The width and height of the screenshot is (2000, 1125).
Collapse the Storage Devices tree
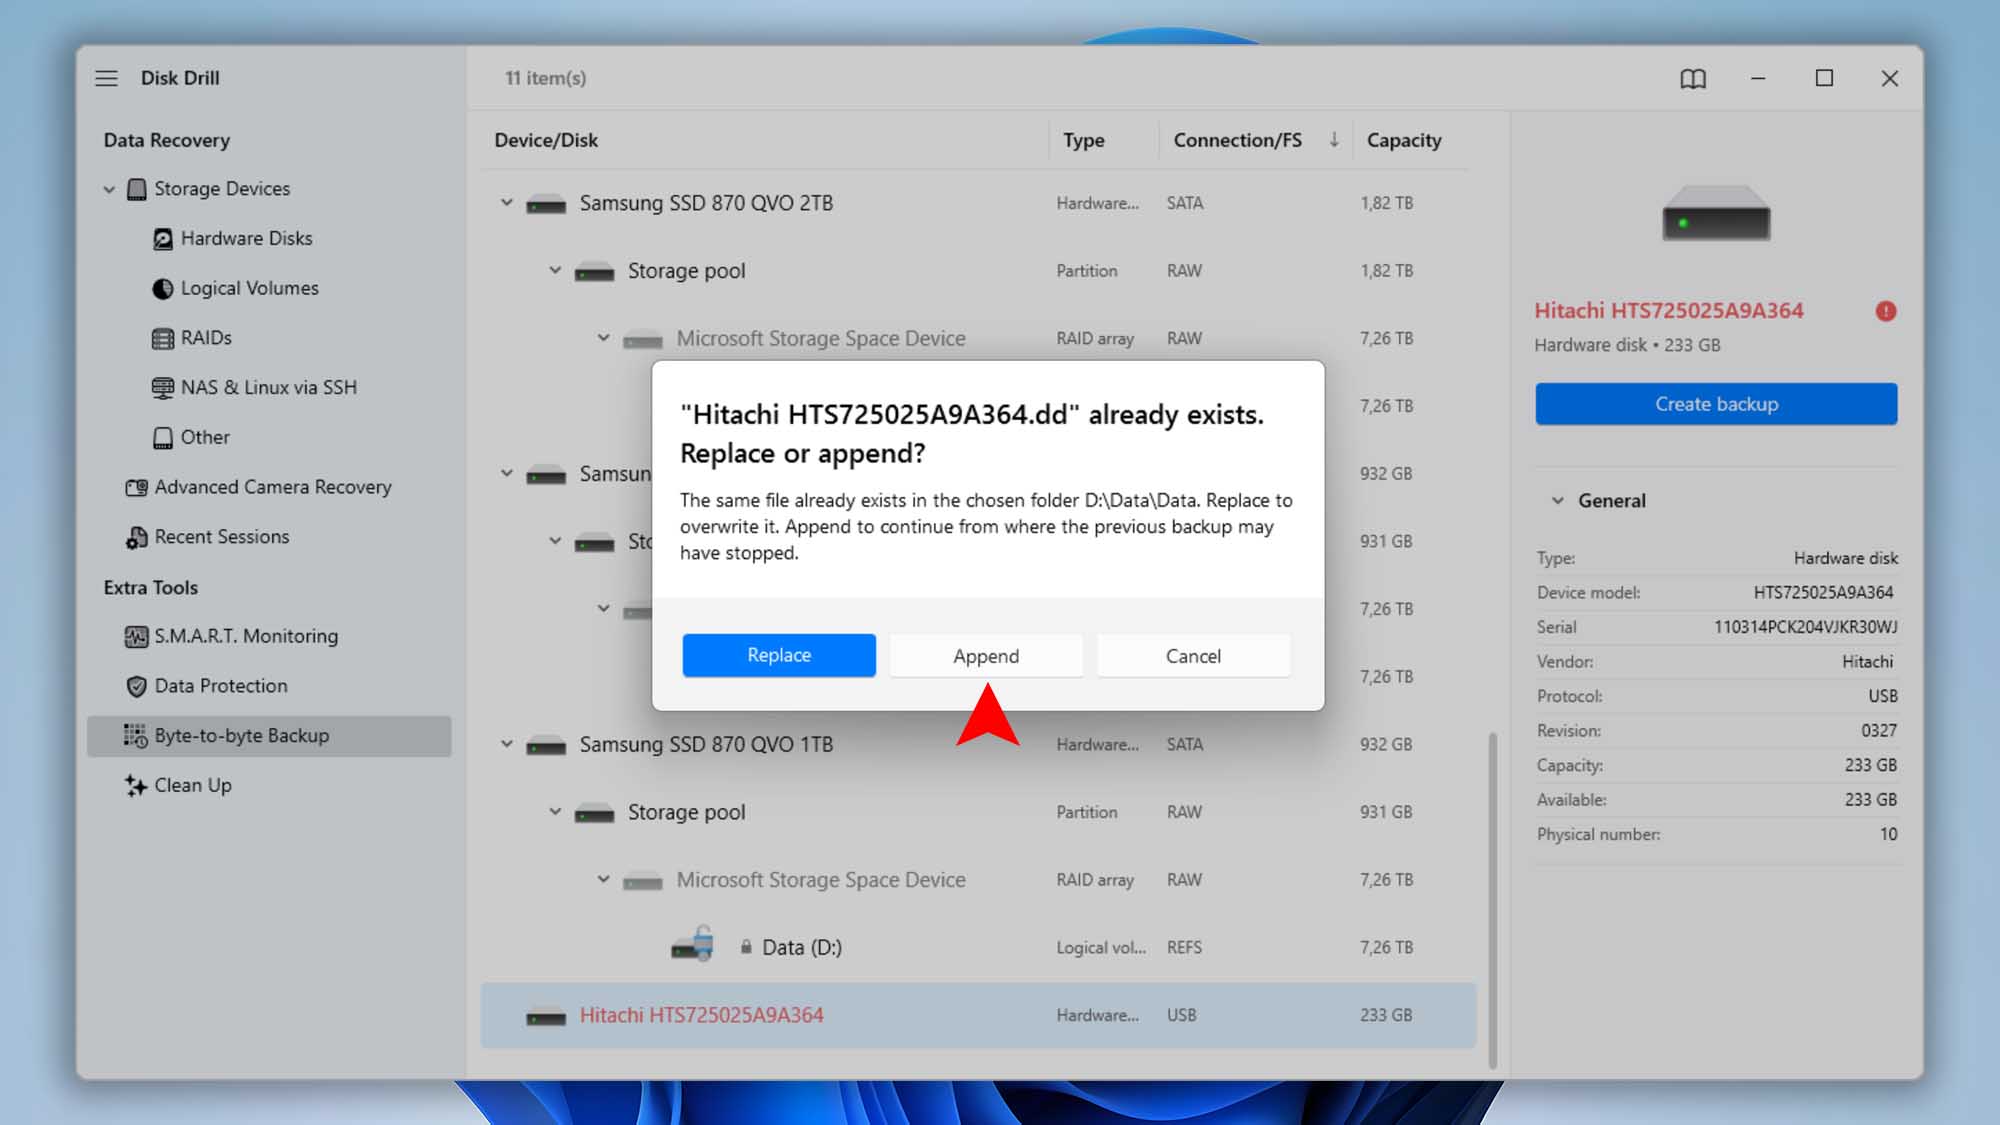pos(109,189)
